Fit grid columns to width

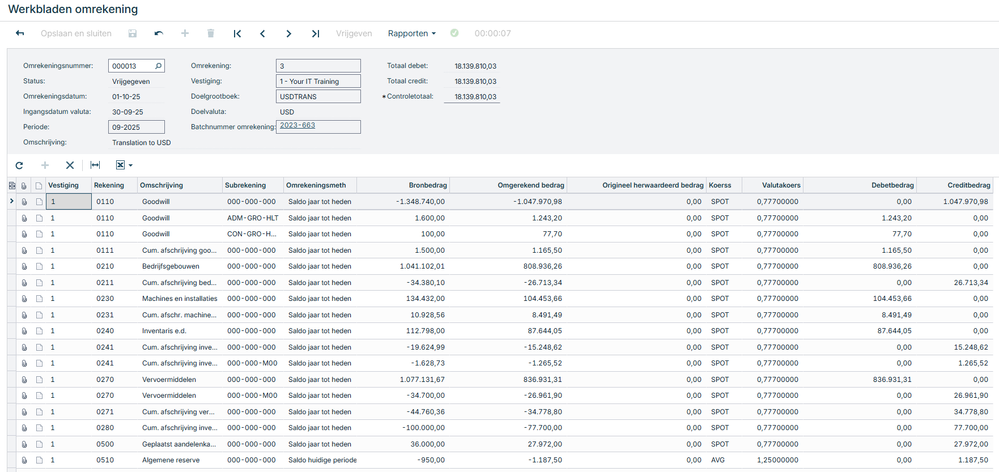pos(95,165)
